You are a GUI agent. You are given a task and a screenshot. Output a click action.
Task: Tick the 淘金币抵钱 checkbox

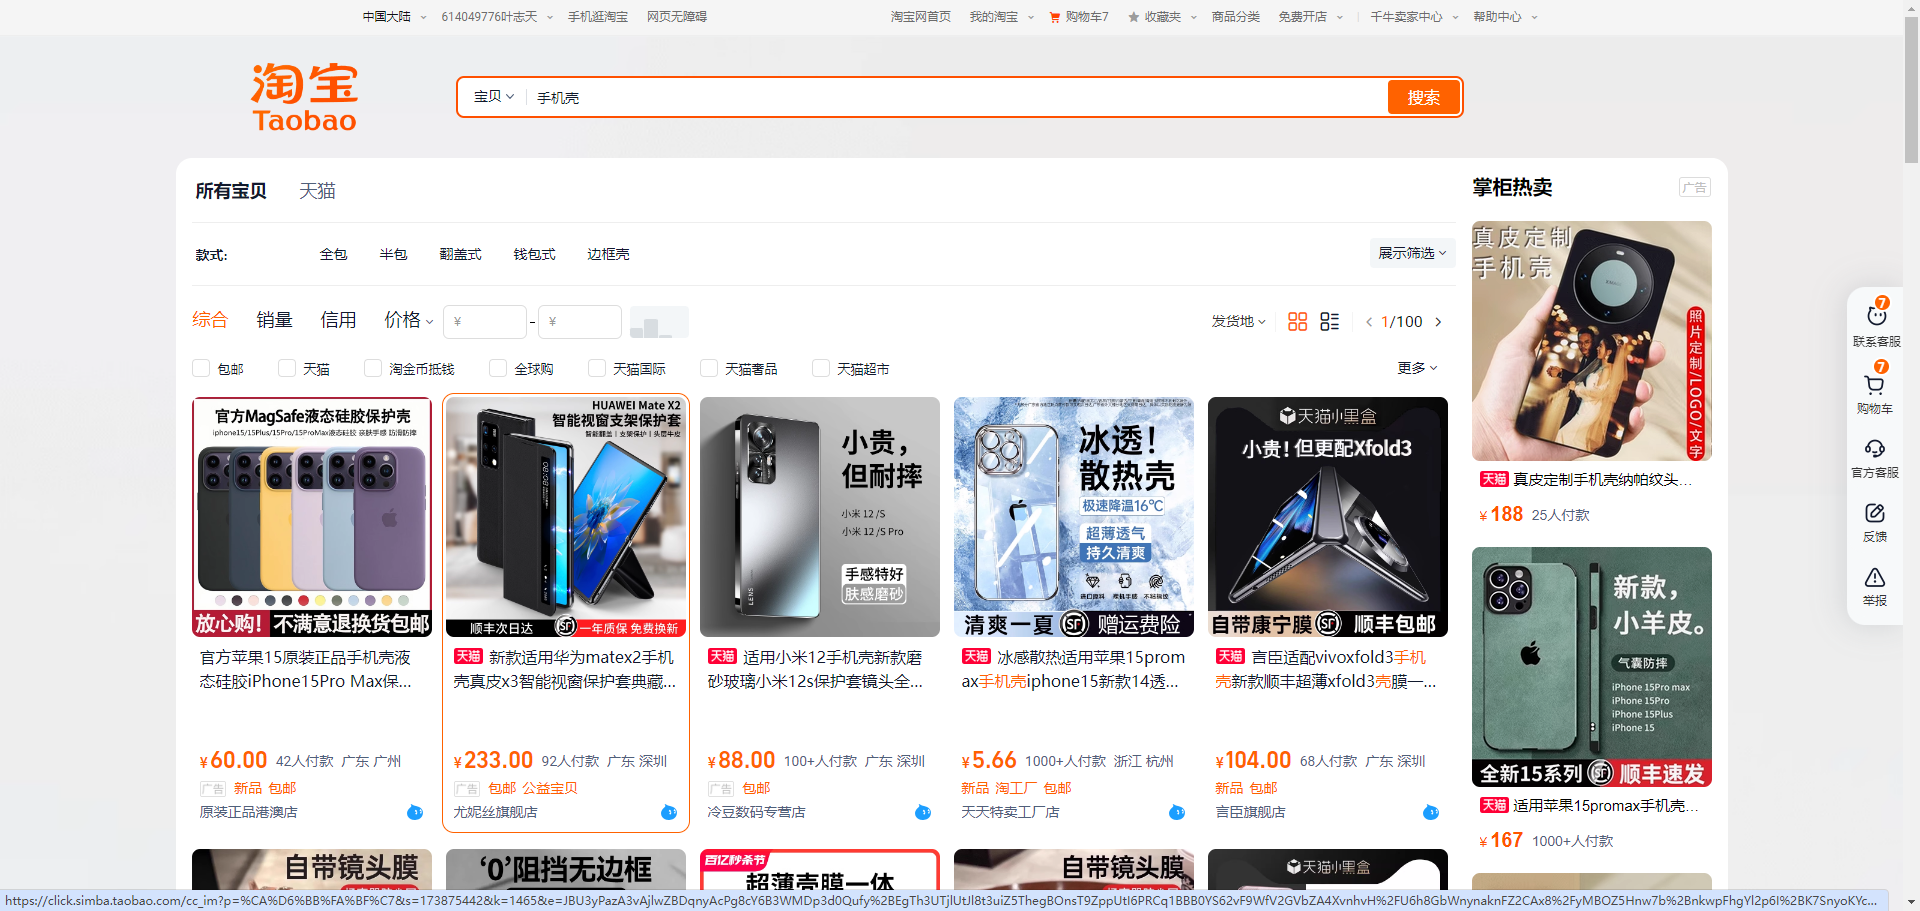373,368
